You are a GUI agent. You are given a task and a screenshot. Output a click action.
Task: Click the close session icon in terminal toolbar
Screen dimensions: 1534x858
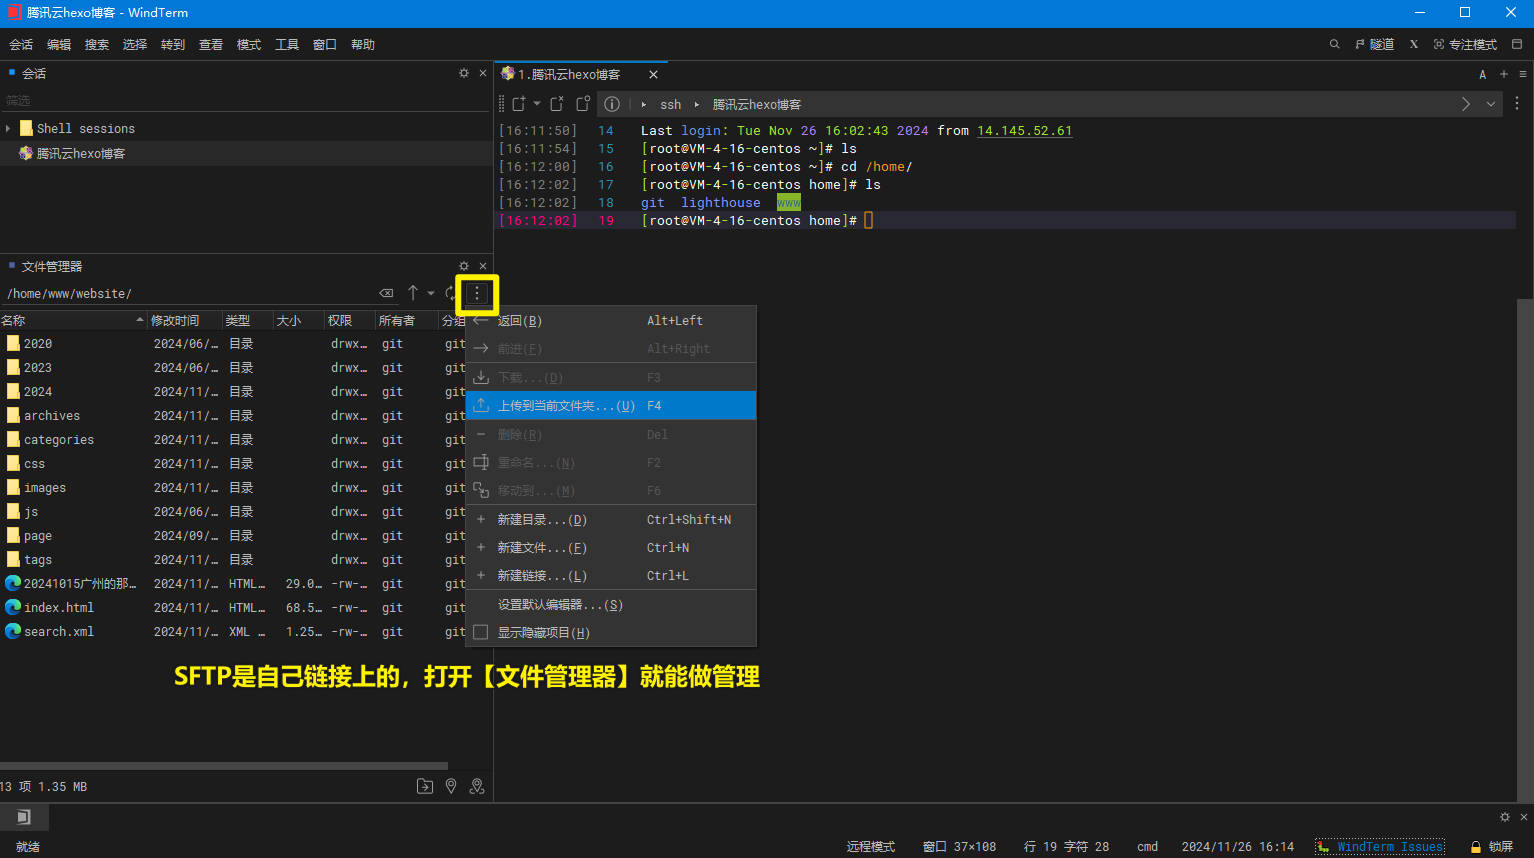(x=557, y=104)
